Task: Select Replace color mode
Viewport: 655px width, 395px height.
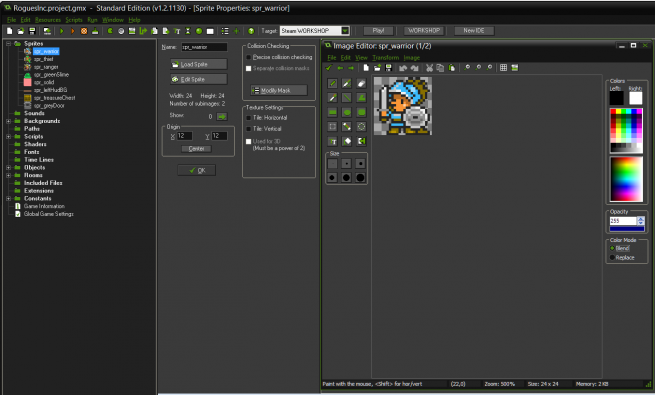Action: pos(612,258)
